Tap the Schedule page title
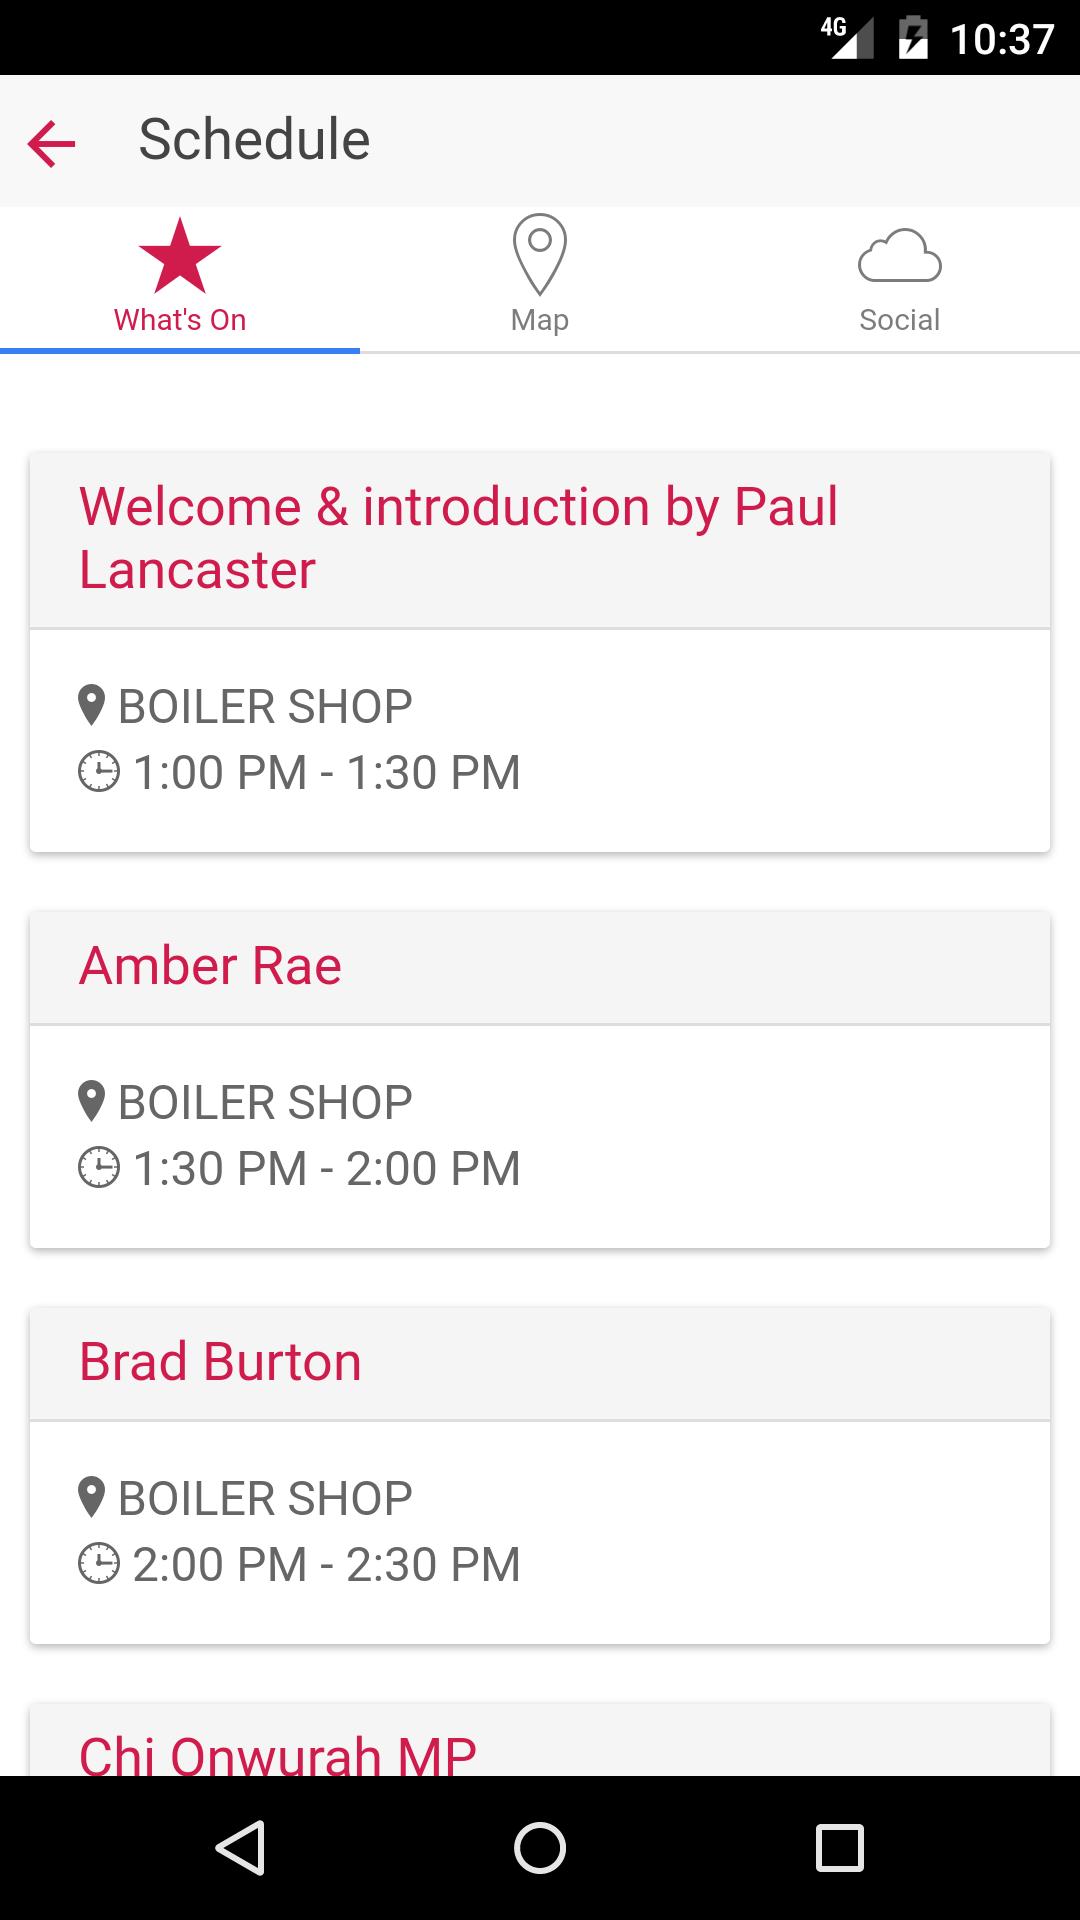This screenshot has height=1920, width=1080. (x=254, y=140)
